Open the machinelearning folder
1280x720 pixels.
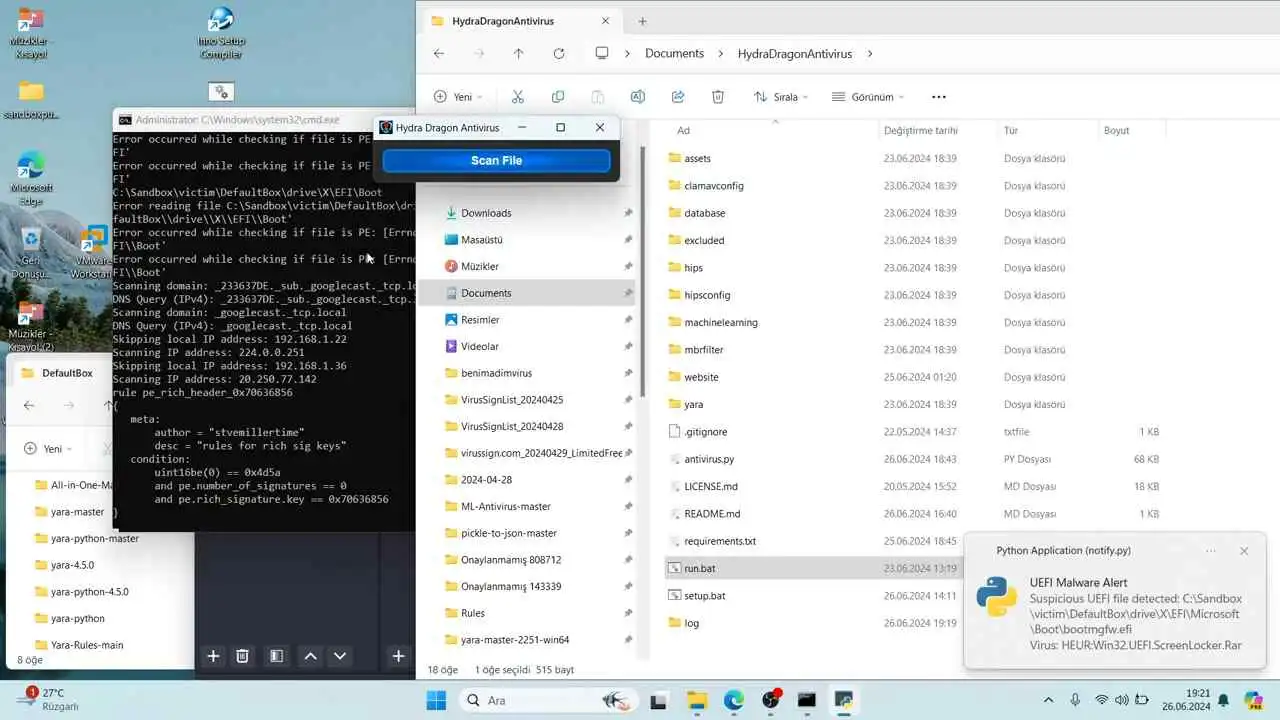(720, 322)
